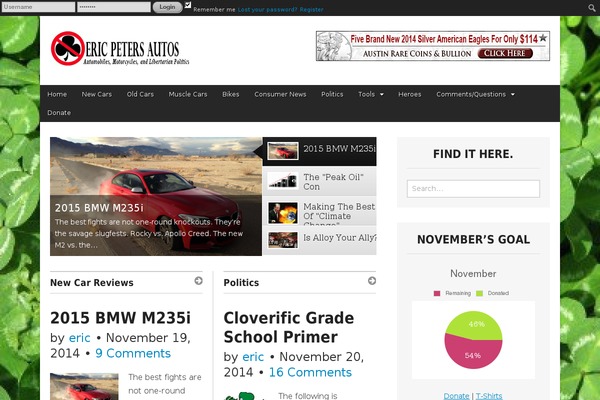The width and height of the screenshot is (600, 400).
Task: Click the Register link
Action: pyautogui.click(x=311, y=10)
